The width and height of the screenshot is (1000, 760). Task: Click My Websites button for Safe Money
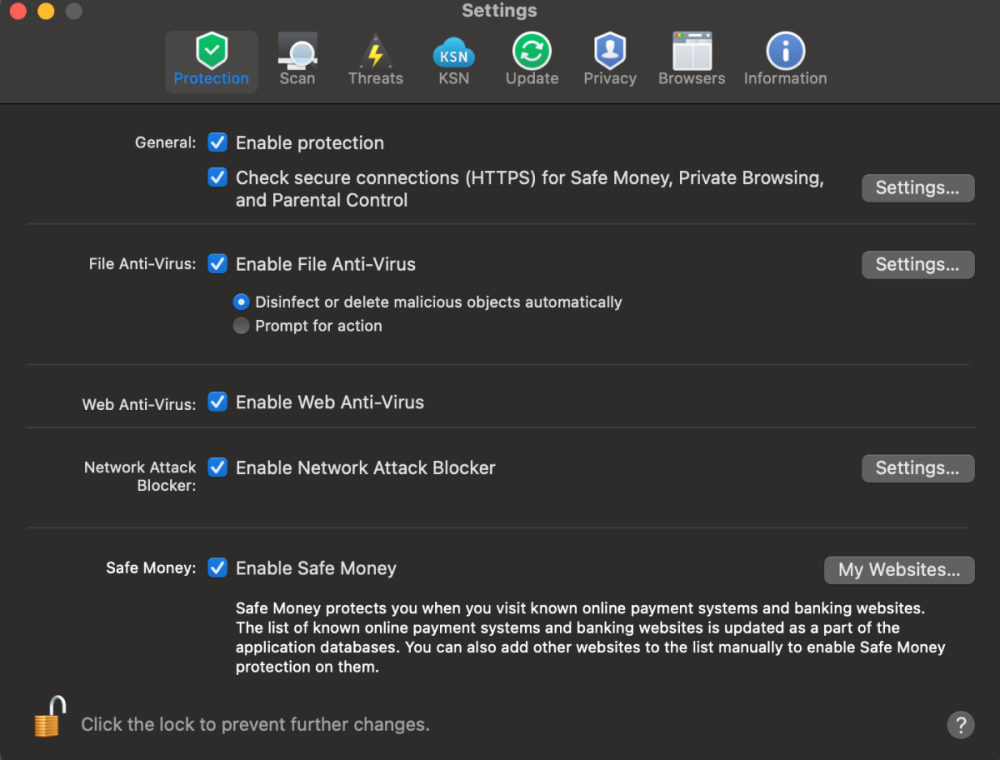(898, 569)
